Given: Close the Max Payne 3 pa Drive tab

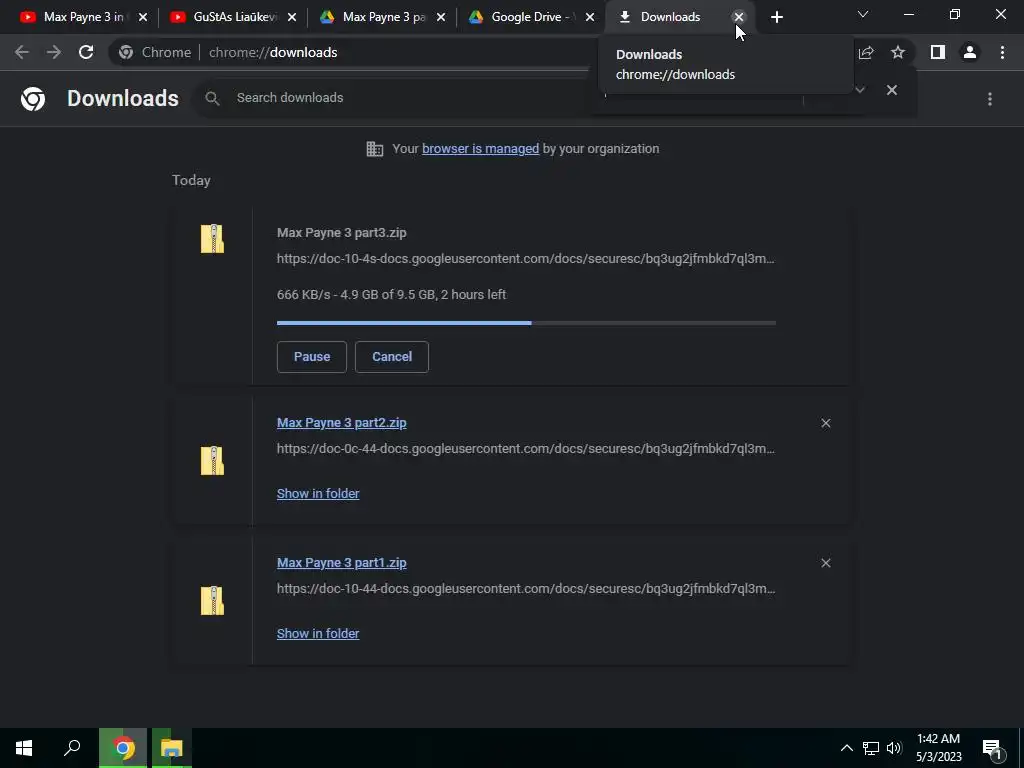Looking at the screenshot, I should coord(441,18).
